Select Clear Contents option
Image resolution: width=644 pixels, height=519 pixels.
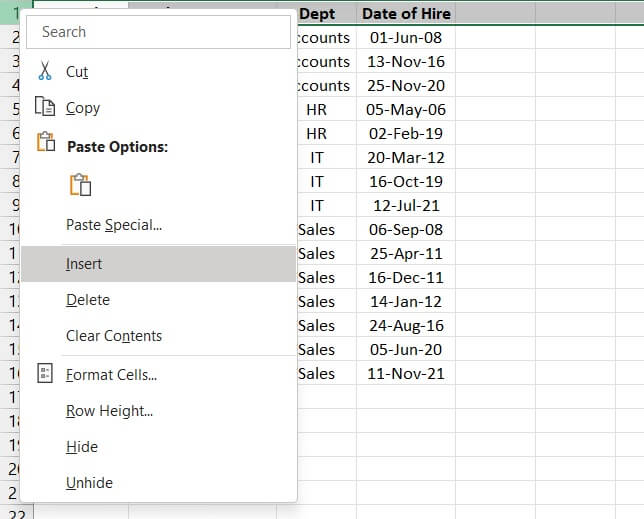pos(114,336)
